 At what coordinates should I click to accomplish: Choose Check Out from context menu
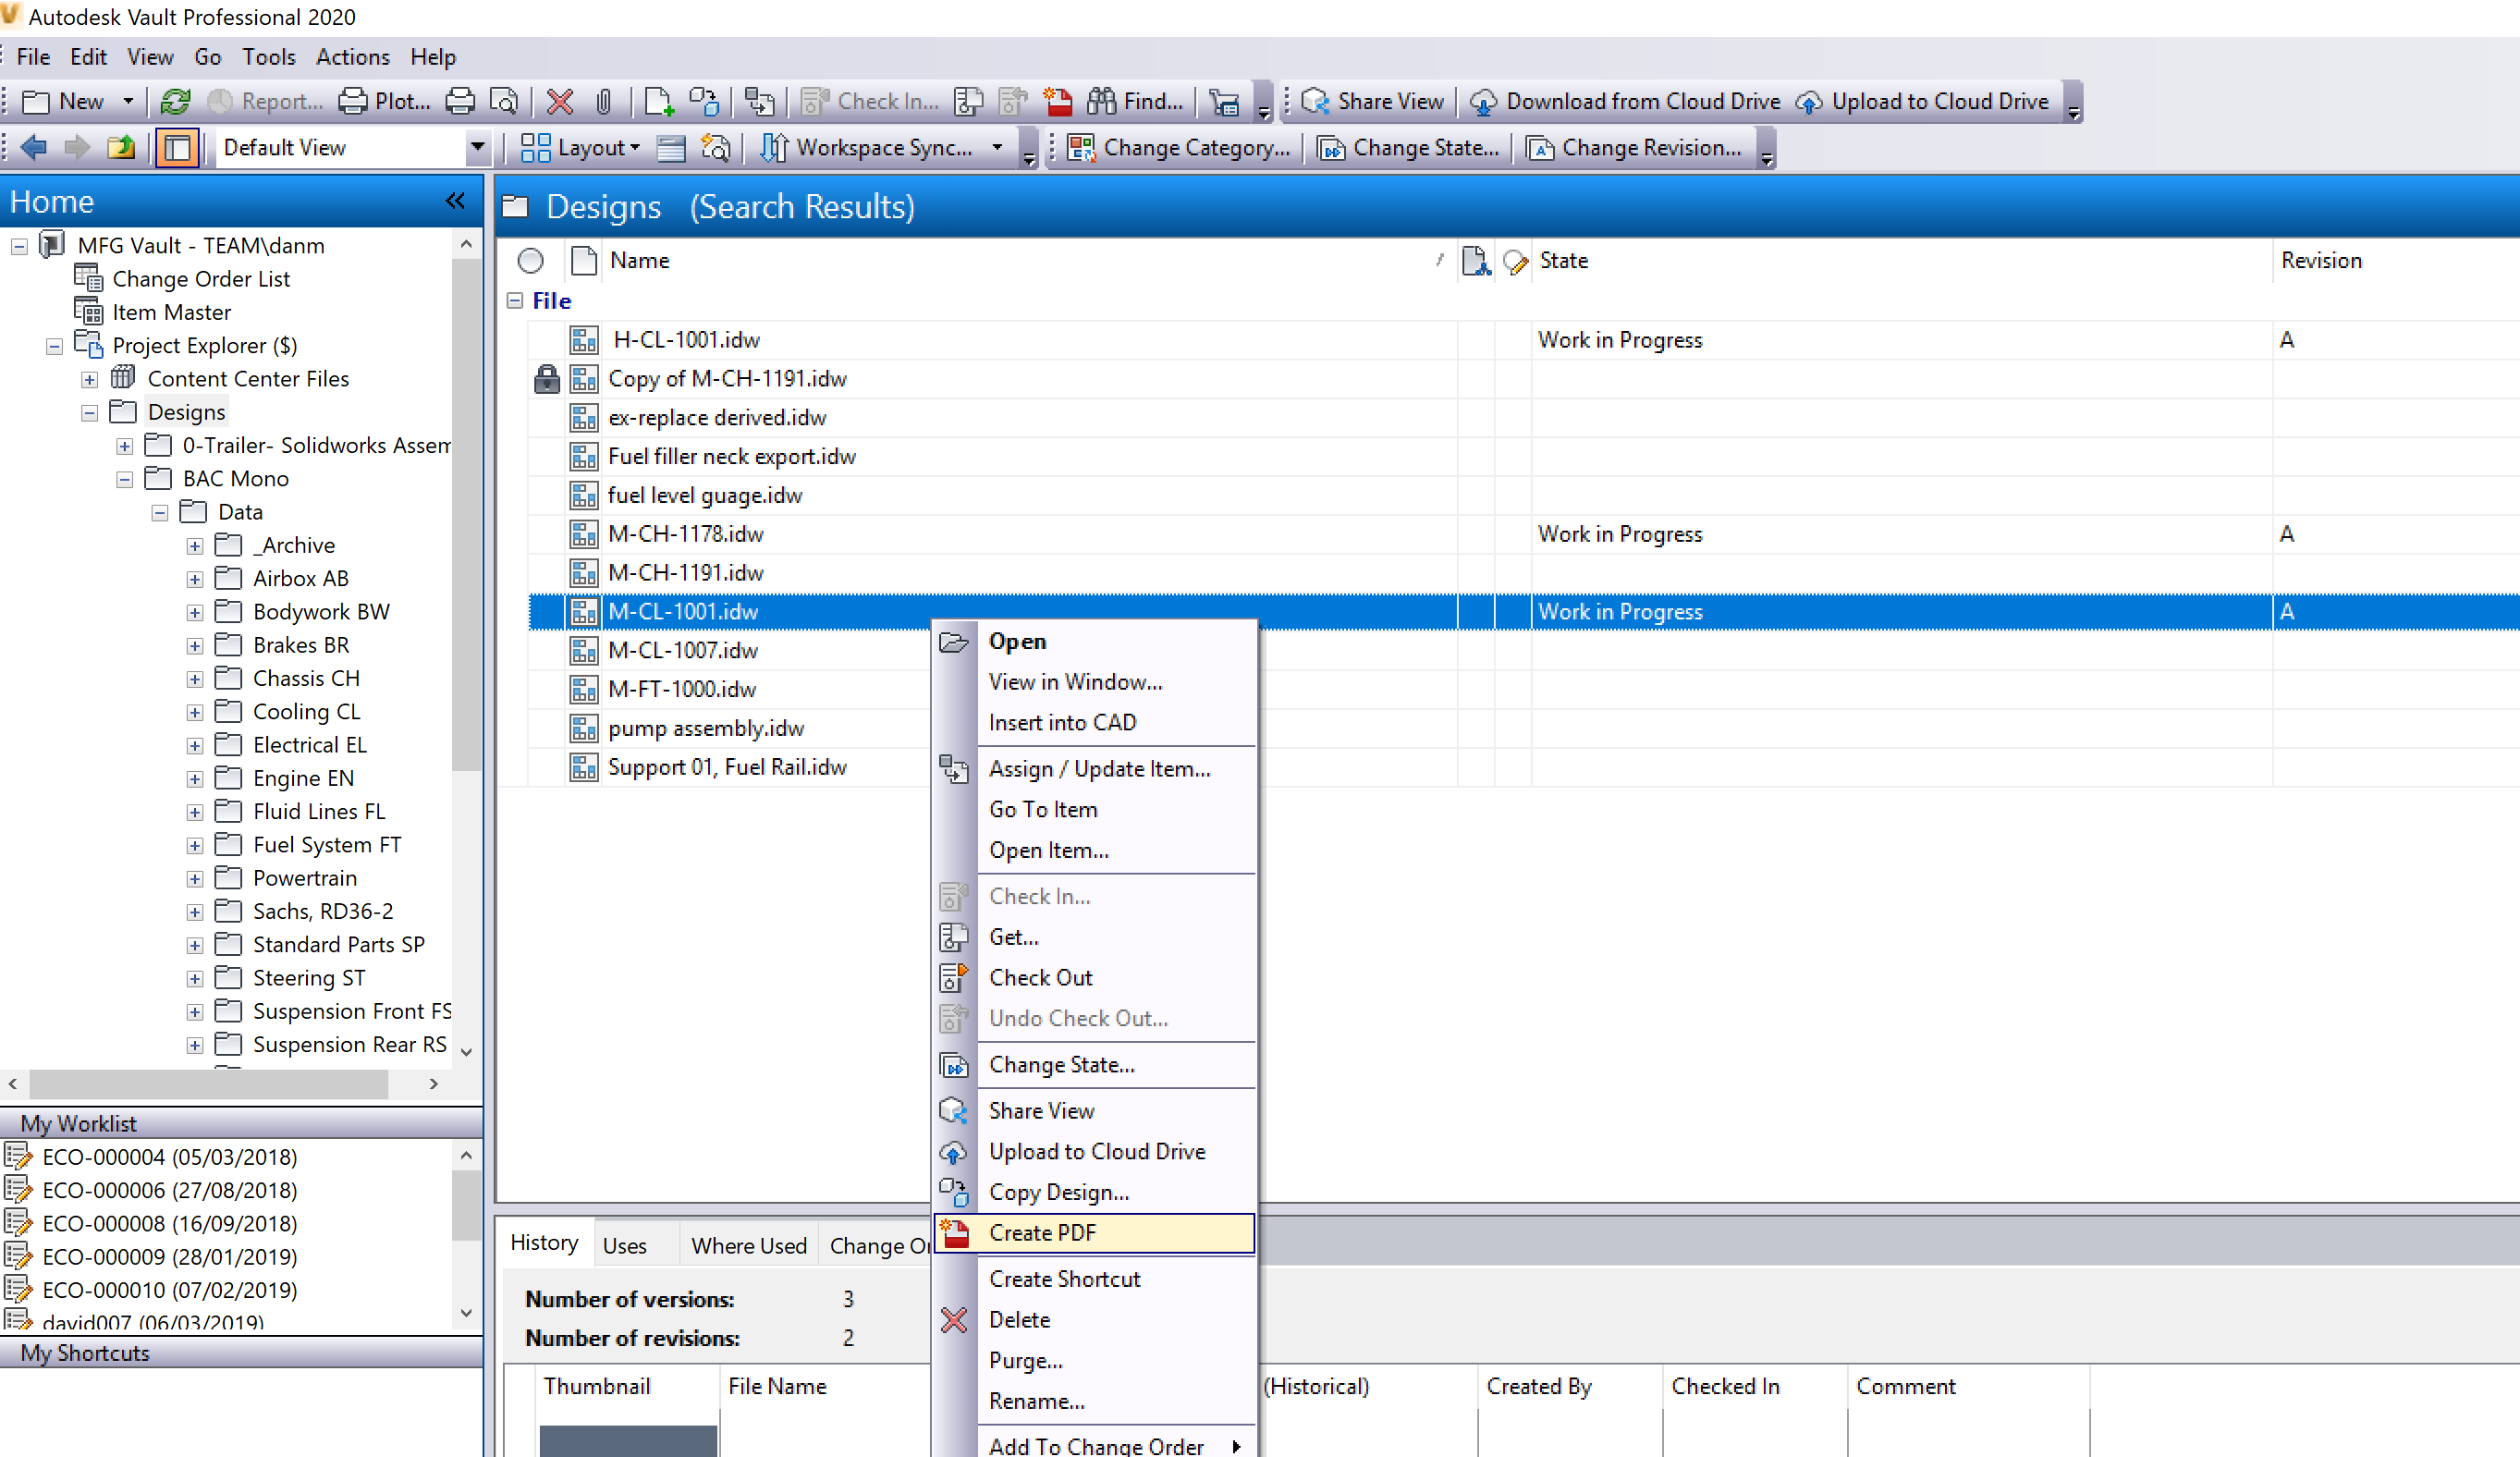1093,978
